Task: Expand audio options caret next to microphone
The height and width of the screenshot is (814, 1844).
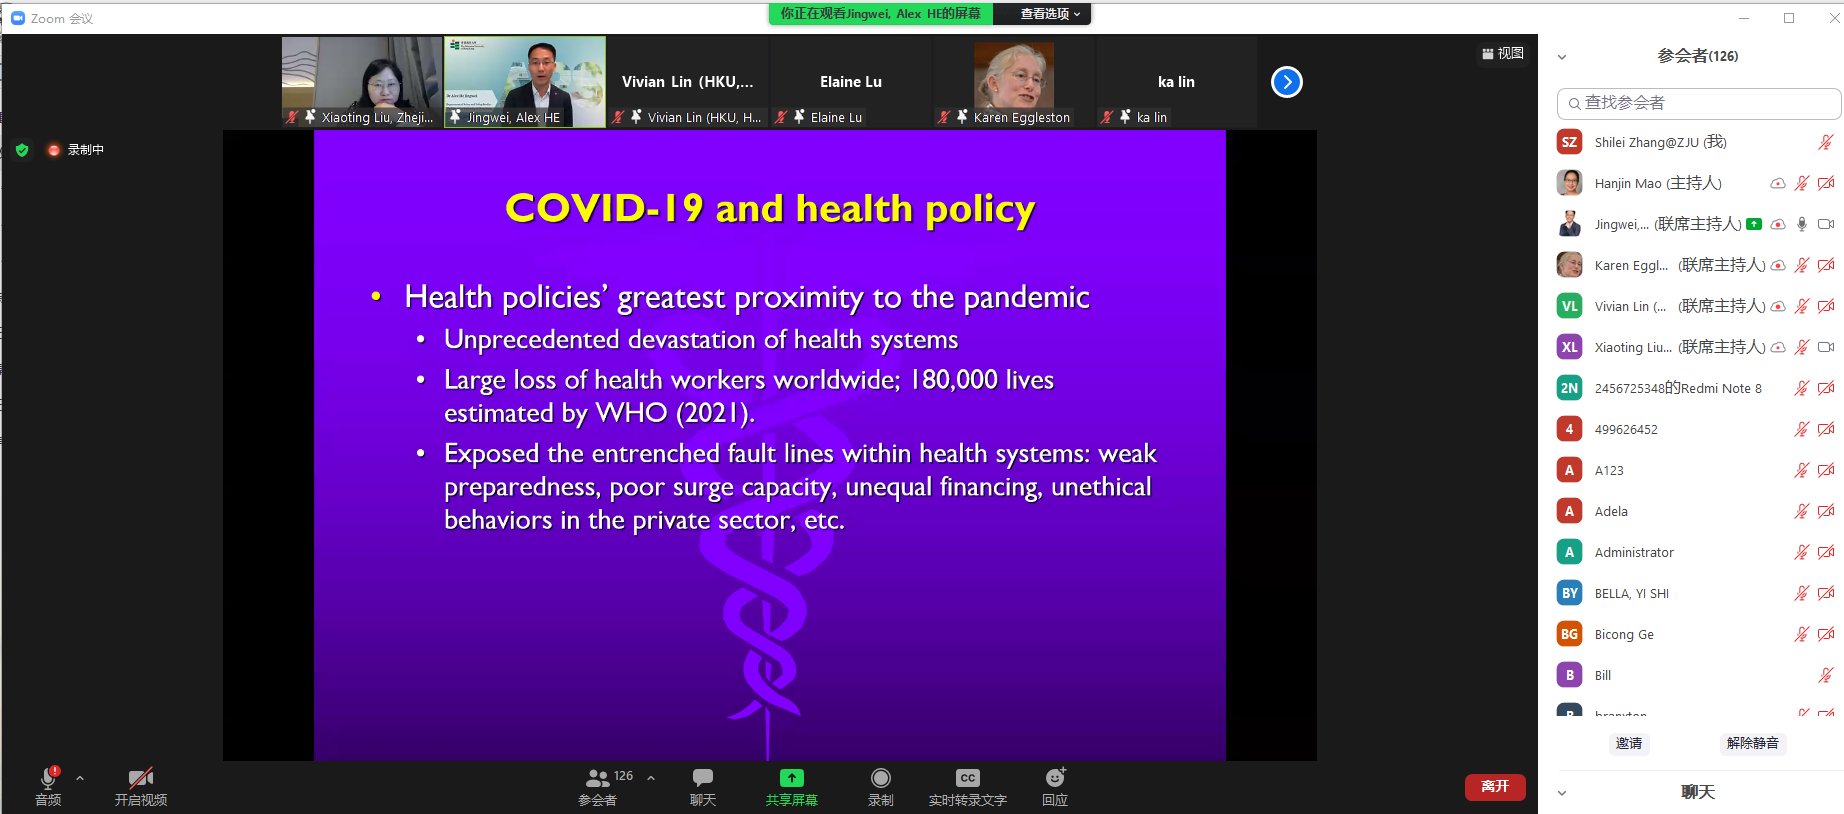Action: pyautogui.click(x=80, y=778)
